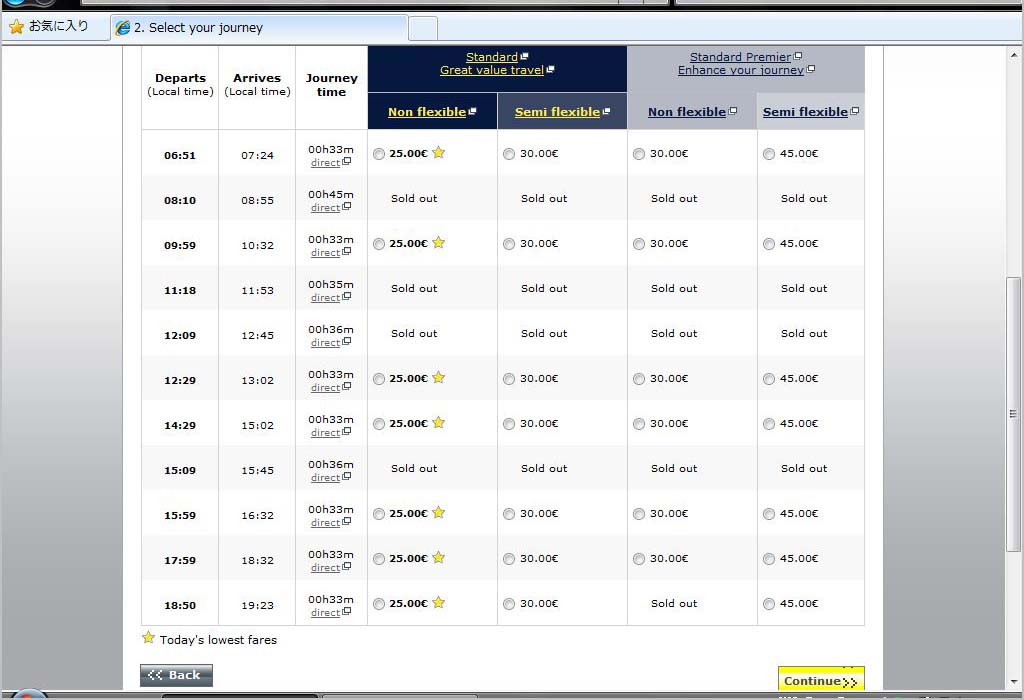Select 45.00€ Premier semi flexible for 17:59
The height and width of the screenshot is (700, 1024).
769,559
